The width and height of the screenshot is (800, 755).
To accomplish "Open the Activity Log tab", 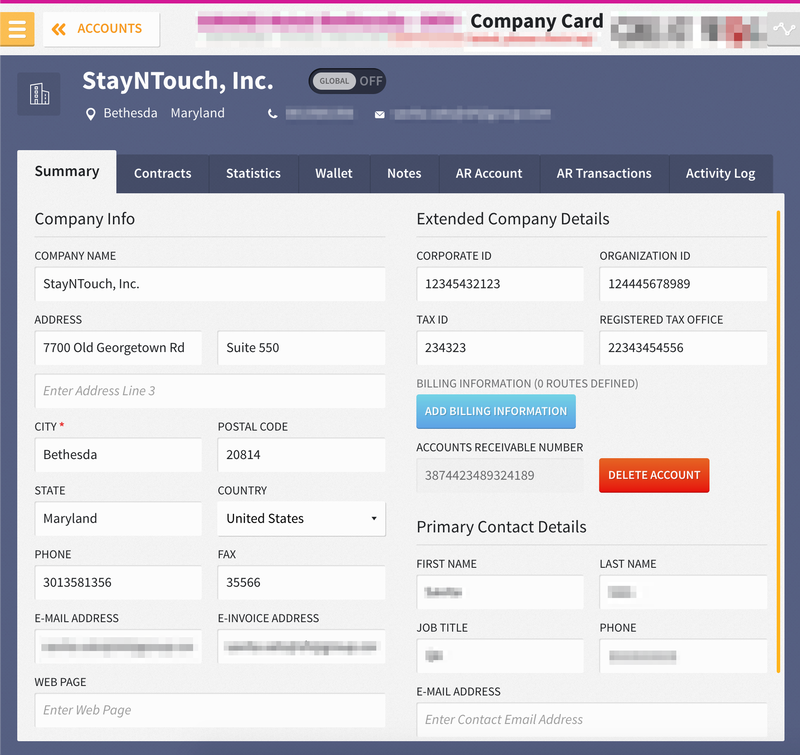I will (x=721, y=174).
